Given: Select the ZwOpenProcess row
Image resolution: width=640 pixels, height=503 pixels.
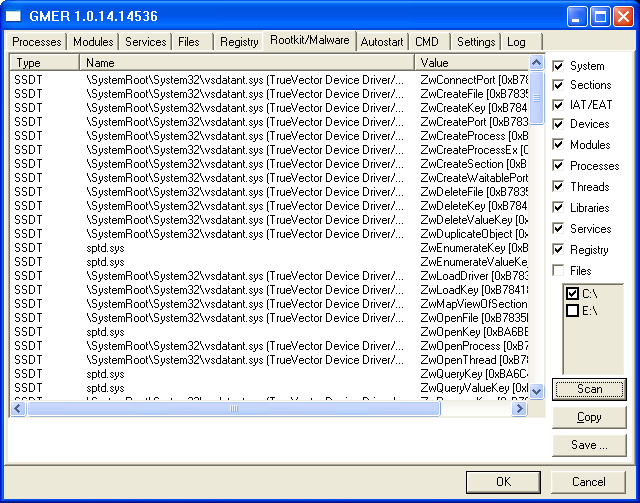Looking at the screenshot, I should (x=269, y=346).
